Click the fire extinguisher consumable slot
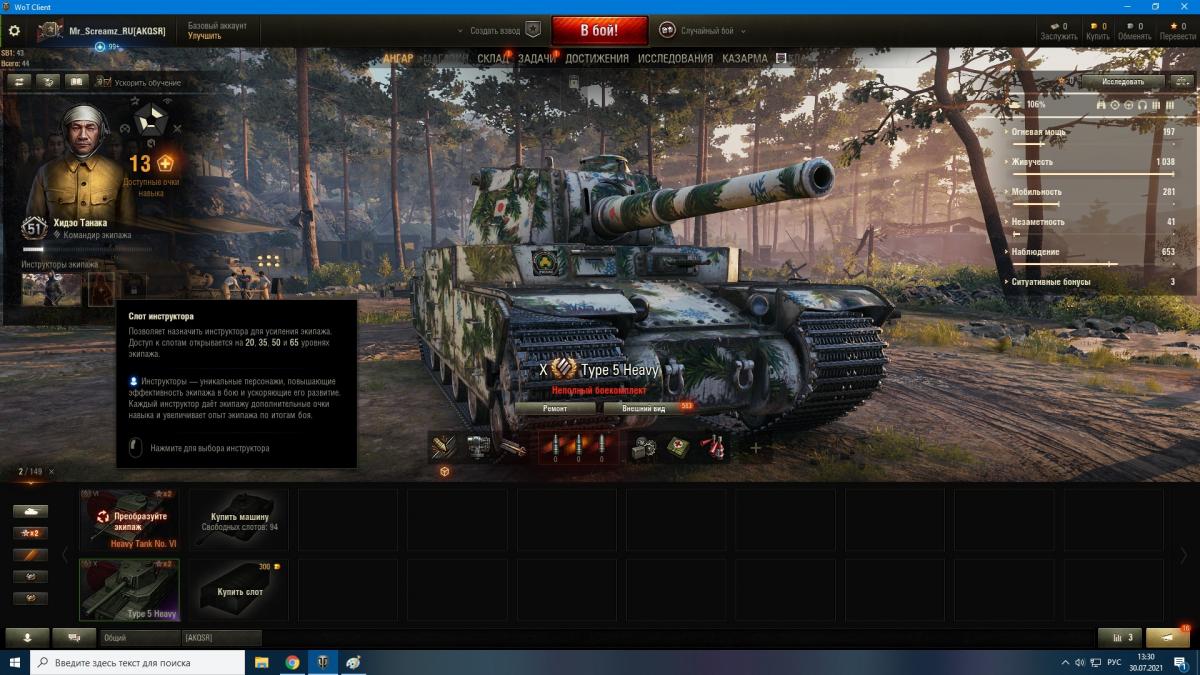This screenshot has height=675, width=1200. [x=712, y=447]
